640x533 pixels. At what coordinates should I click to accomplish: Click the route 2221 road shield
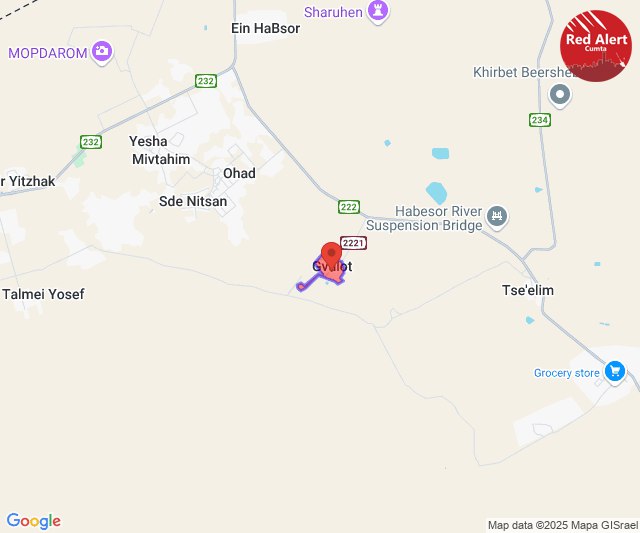tap(353, 243)
